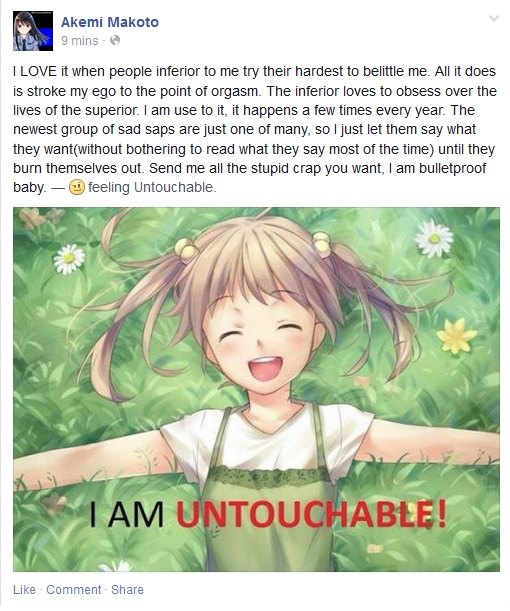This screenshot has height=611, width=510.
Task: Click the smirking feeling emoji icon
Action: (x=76, y=187)
